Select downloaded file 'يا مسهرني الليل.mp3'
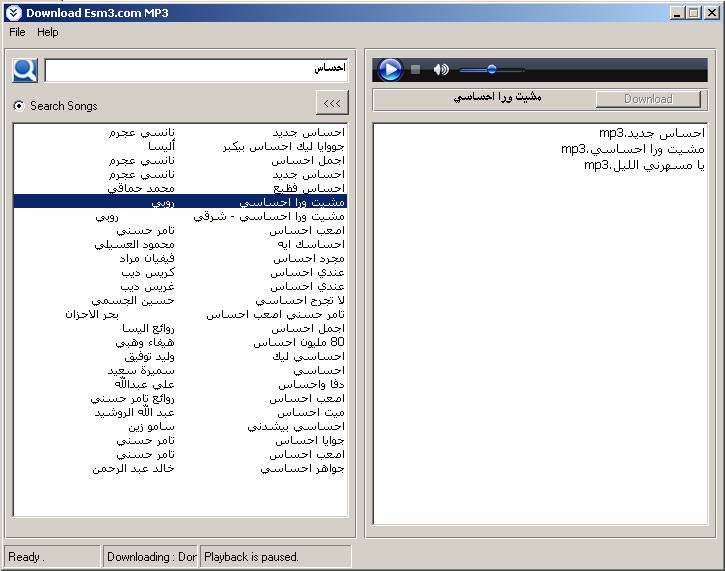The image size is (725, 571). pyautogui.click(x=644, y=165)
